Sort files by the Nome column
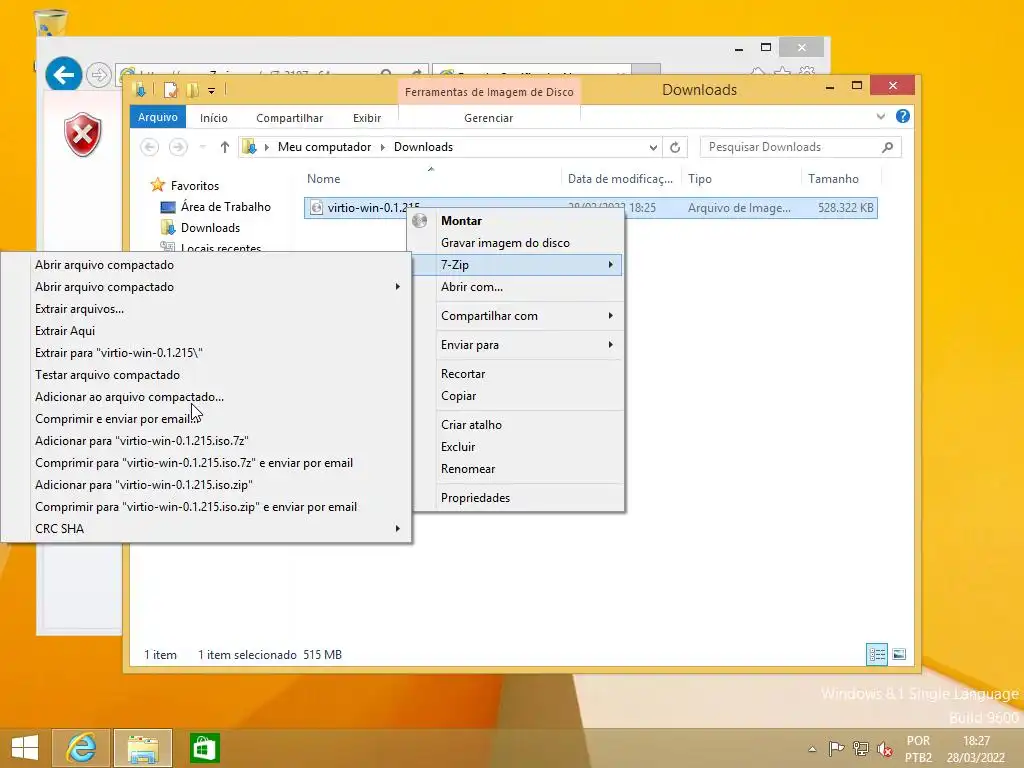Viewport: 1024px width, 768px height. point(323,178)
